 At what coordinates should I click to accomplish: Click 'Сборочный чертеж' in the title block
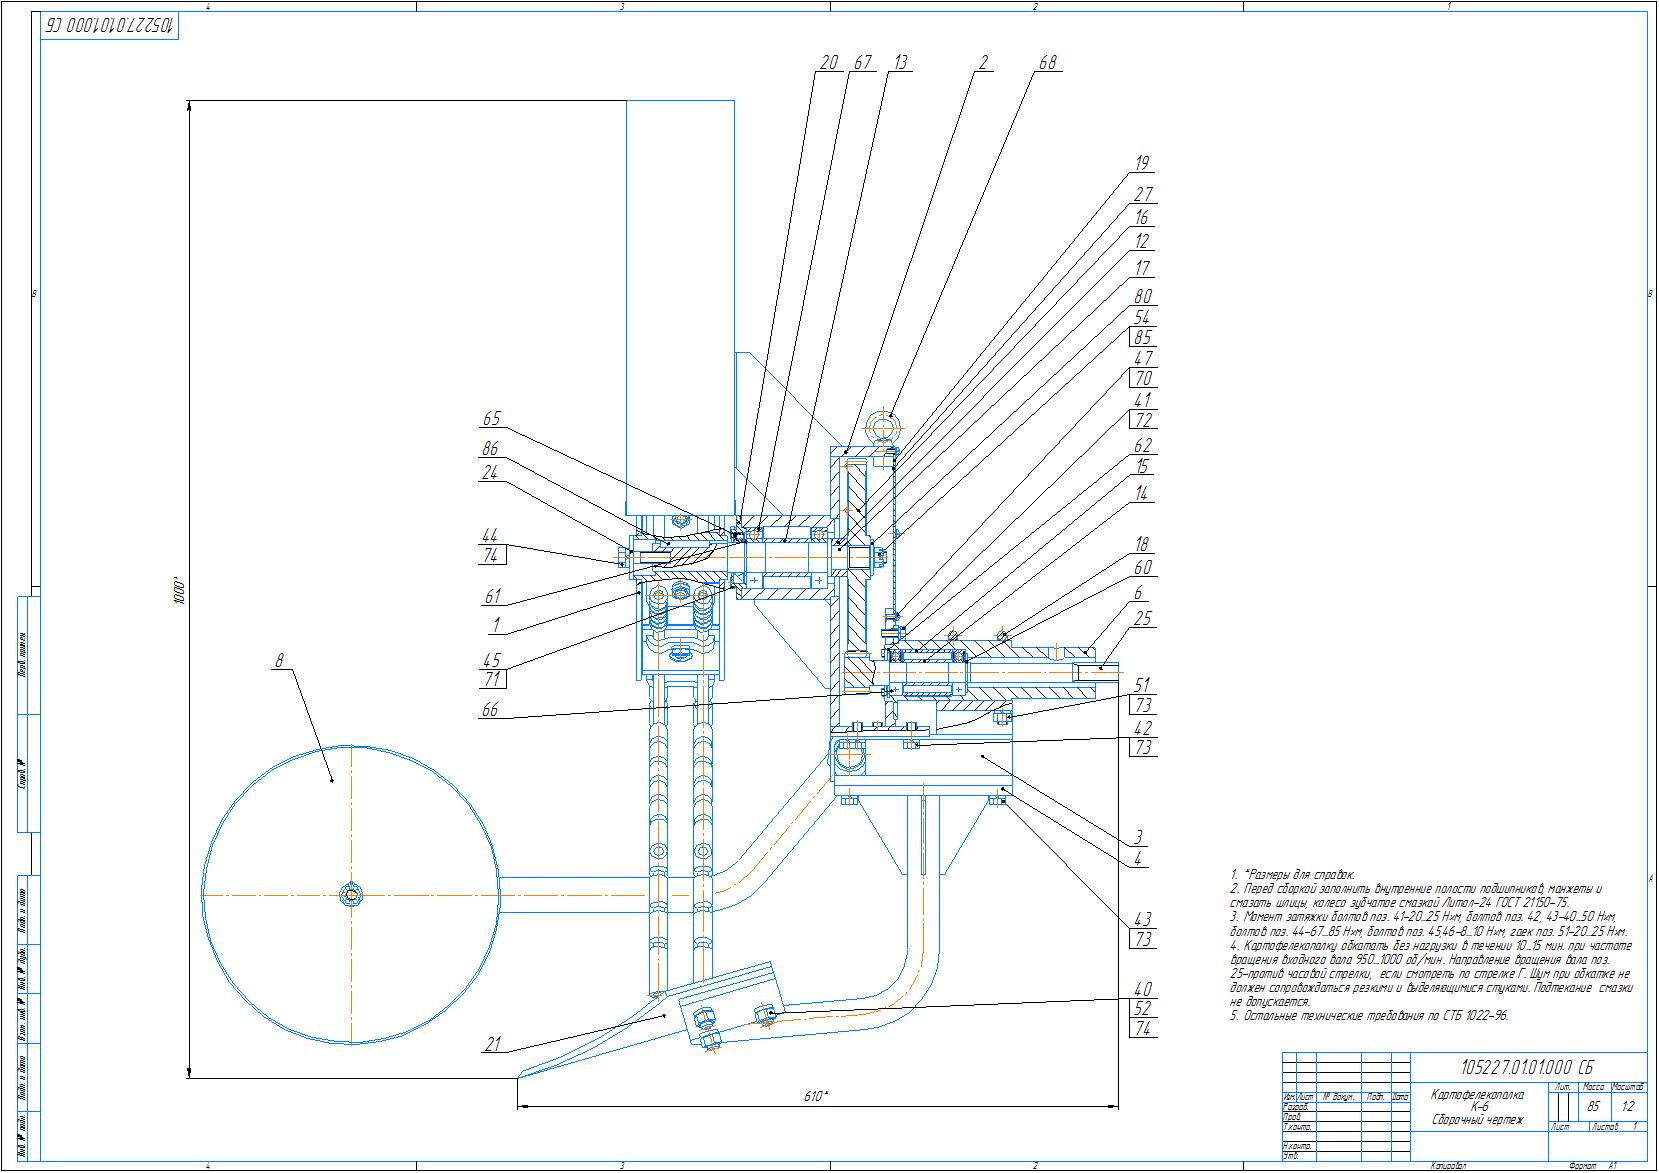[x=1478, y=1120]
